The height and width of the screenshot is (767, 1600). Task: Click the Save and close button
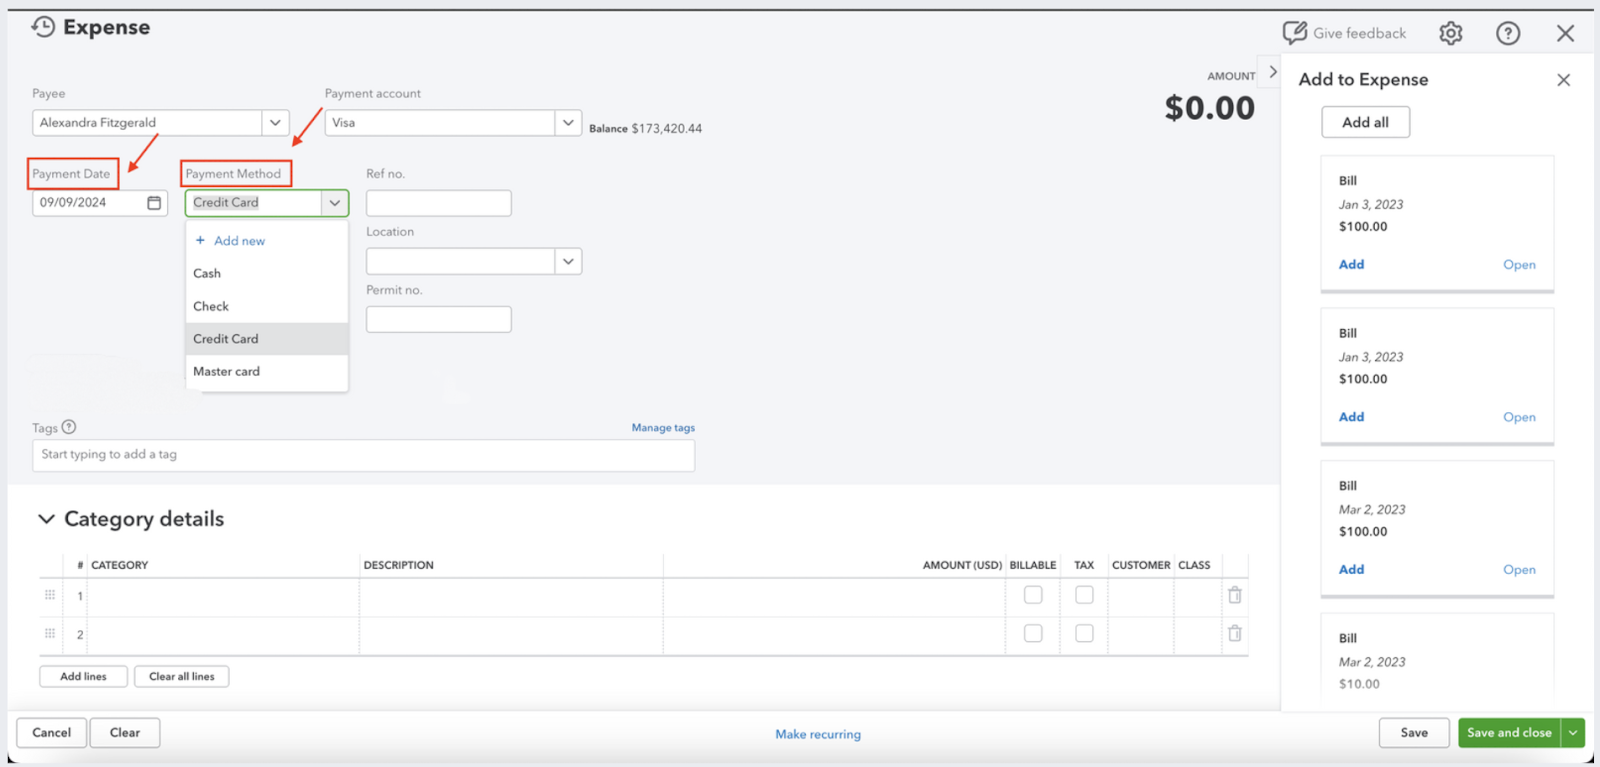1510,733
